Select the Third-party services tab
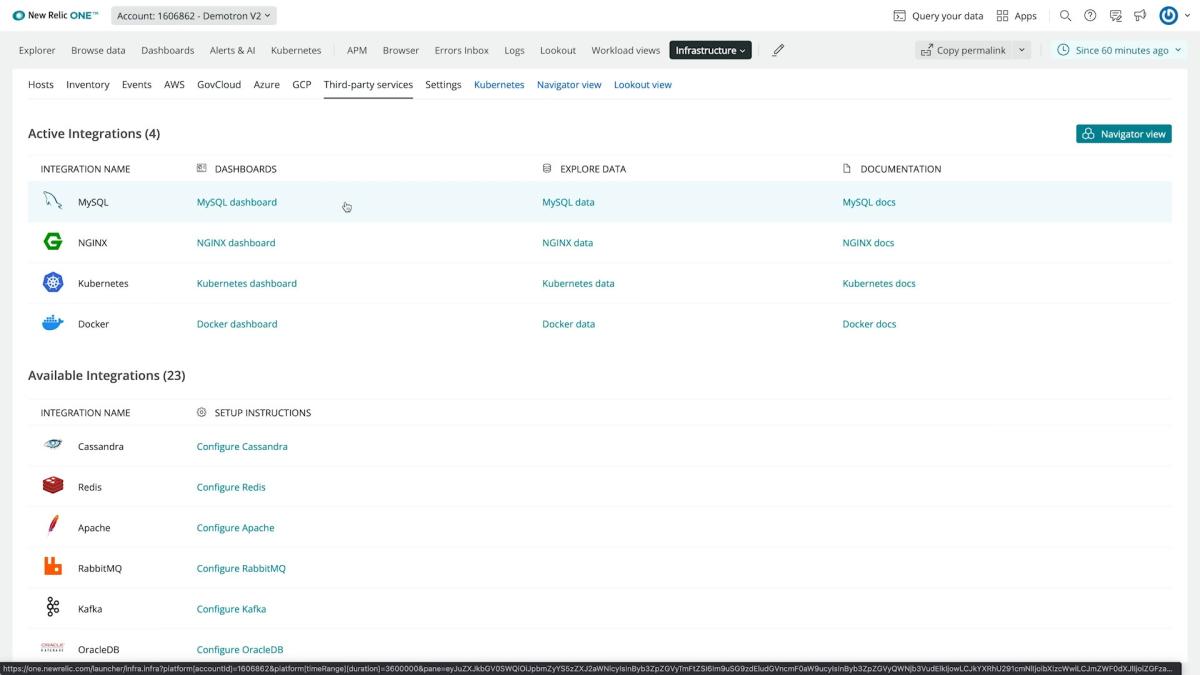The image size is (1200, 675). [x=368, y=85]
